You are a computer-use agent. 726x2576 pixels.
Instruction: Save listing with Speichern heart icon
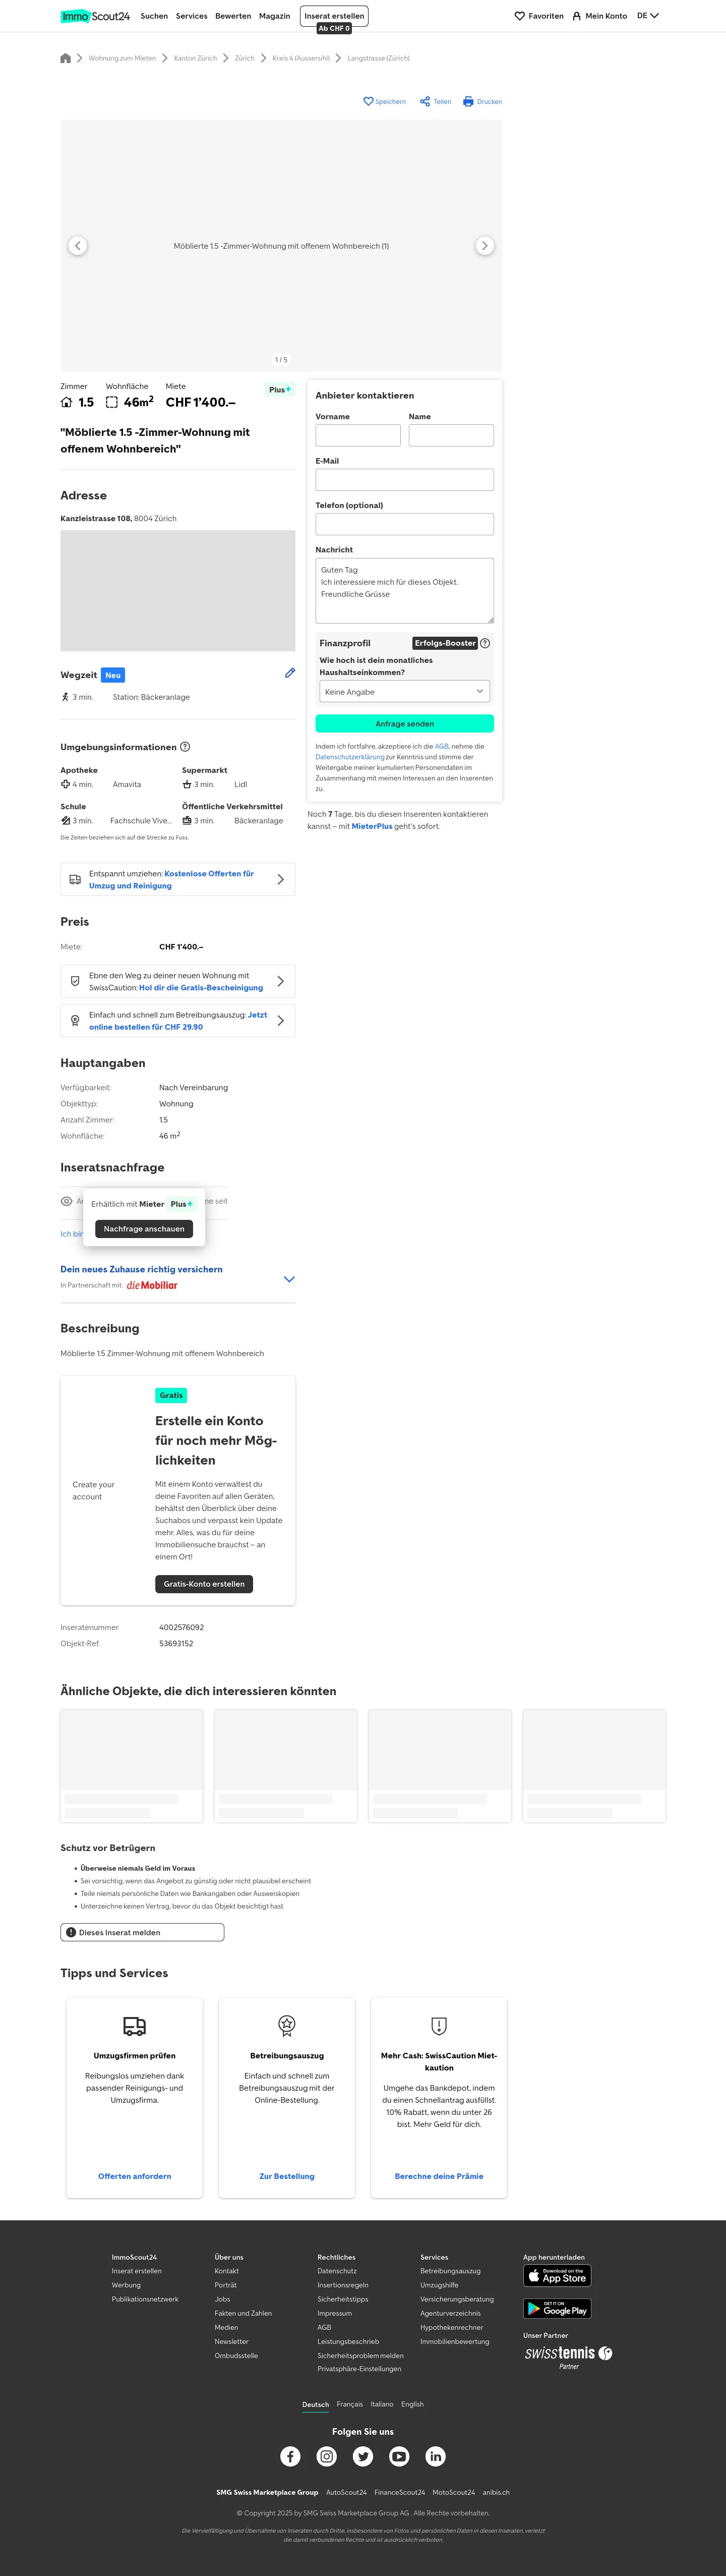[x=368, y=101]
